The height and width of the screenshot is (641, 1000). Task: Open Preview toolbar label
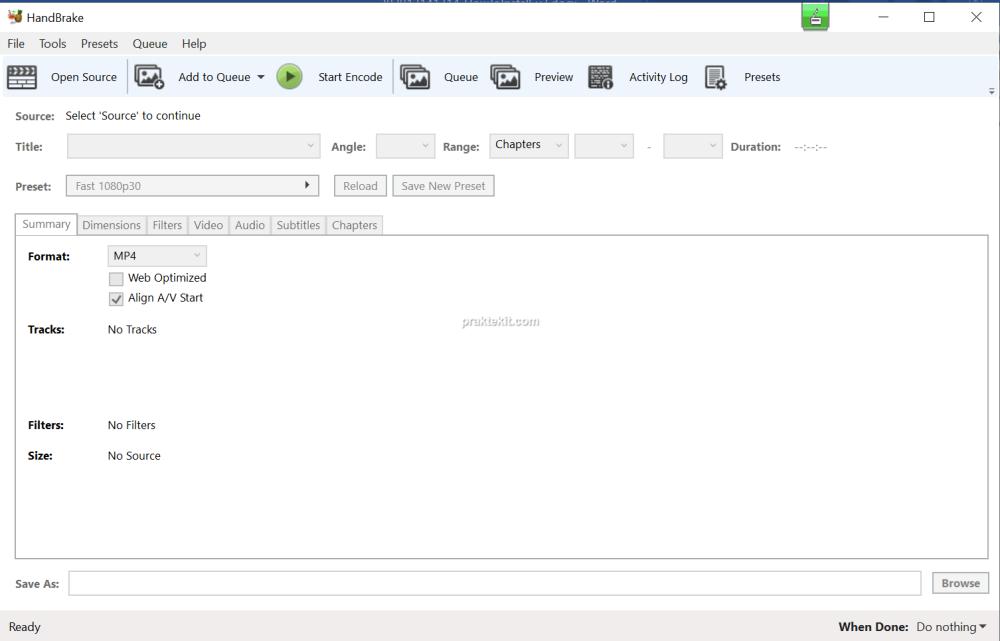pos(554,77)
